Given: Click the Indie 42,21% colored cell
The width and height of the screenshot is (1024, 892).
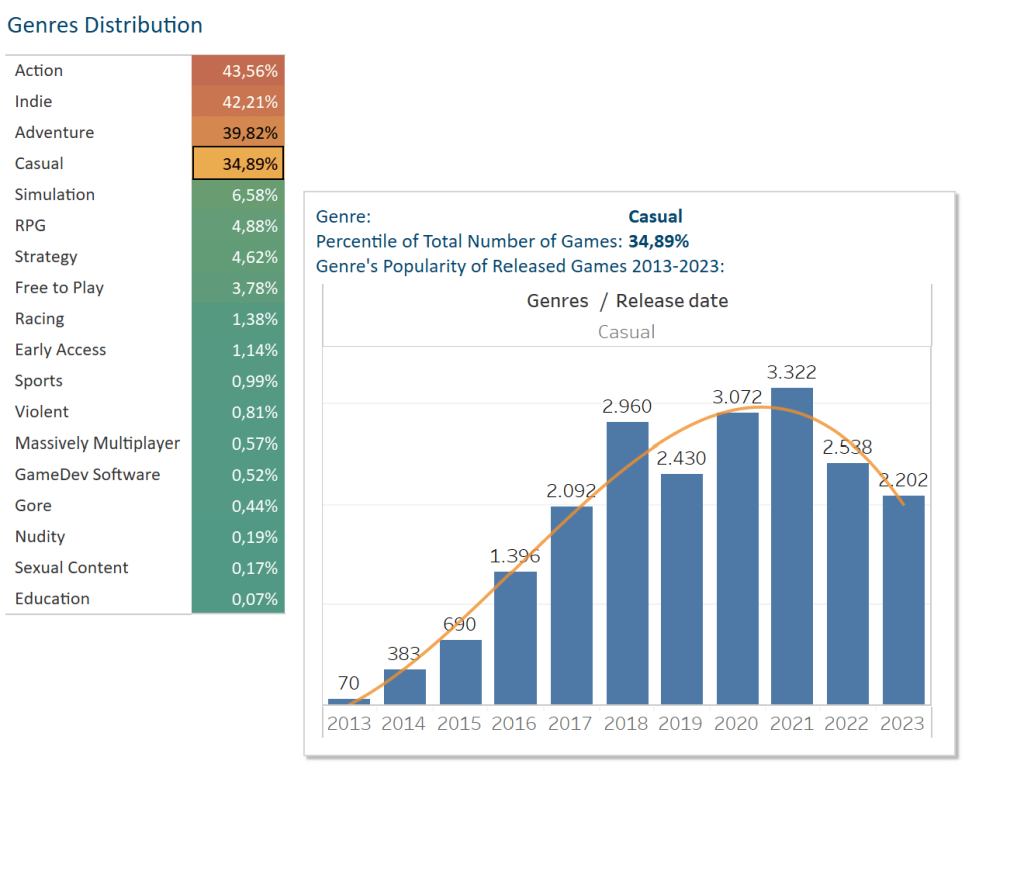Looking at the screenshot, I should pyautogui.click(x=238, y=102).
